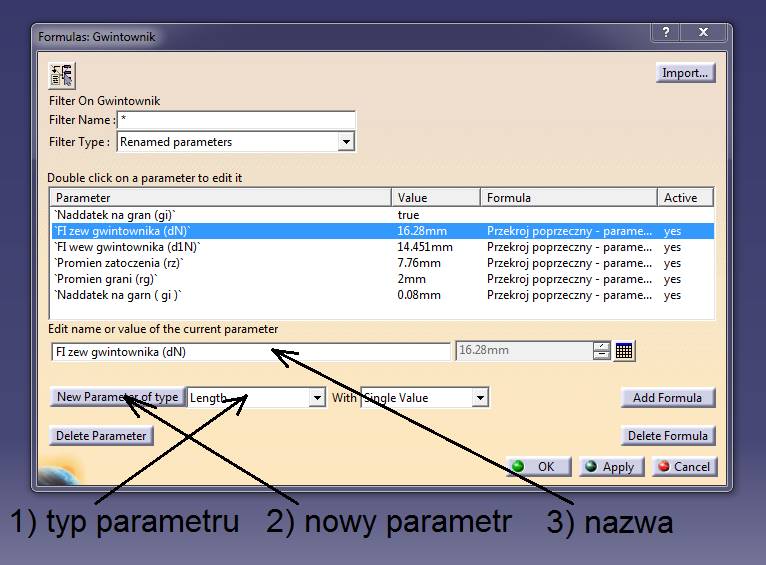Open the Length parameter type dropdown

[317, 398]
